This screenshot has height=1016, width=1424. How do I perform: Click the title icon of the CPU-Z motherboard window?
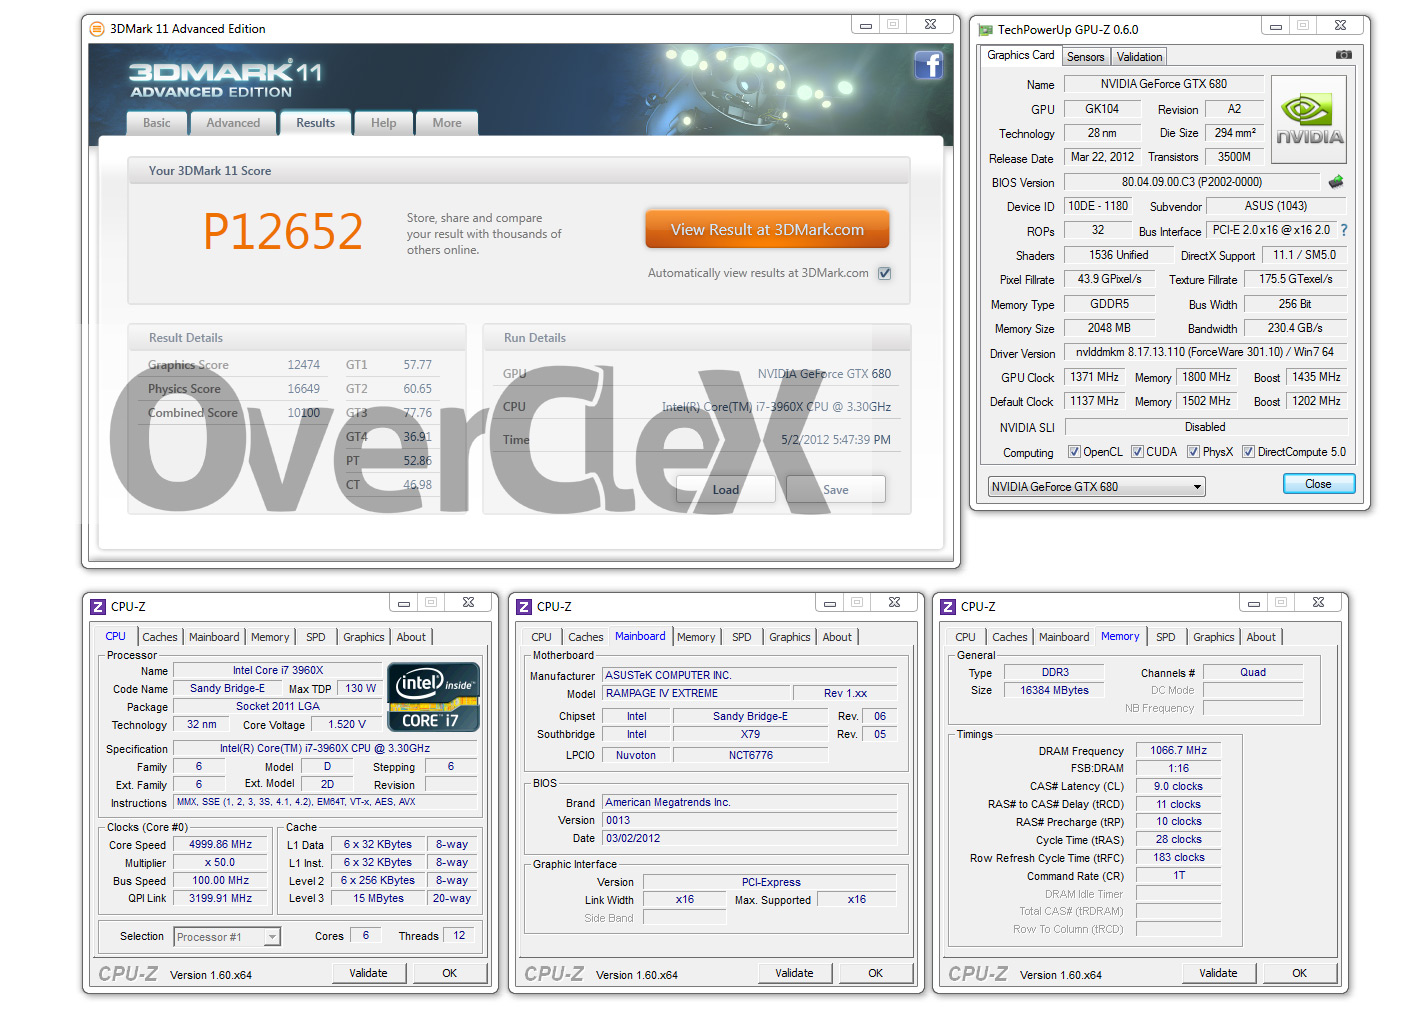524,607
